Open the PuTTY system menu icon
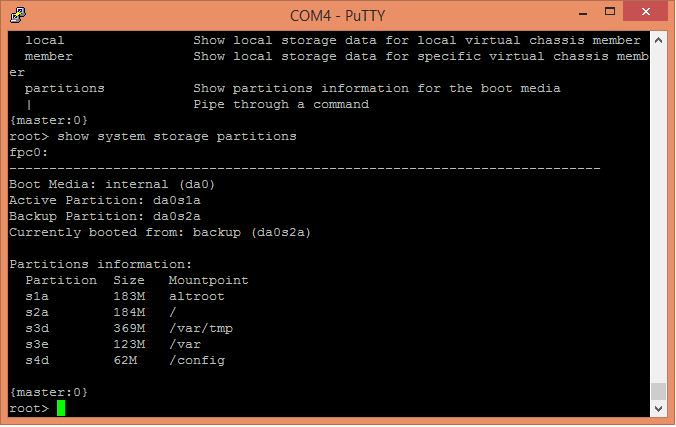 click(18, 15)
